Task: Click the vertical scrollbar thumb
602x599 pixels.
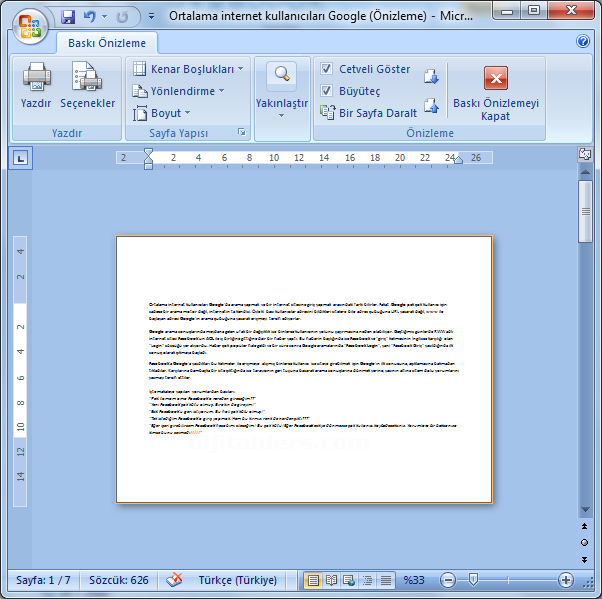Action: coord(585,211)
